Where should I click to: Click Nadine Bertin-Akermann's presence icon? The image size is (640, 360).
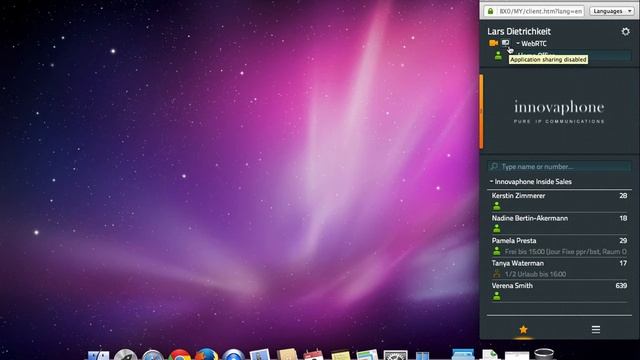[x=496, y=229]
